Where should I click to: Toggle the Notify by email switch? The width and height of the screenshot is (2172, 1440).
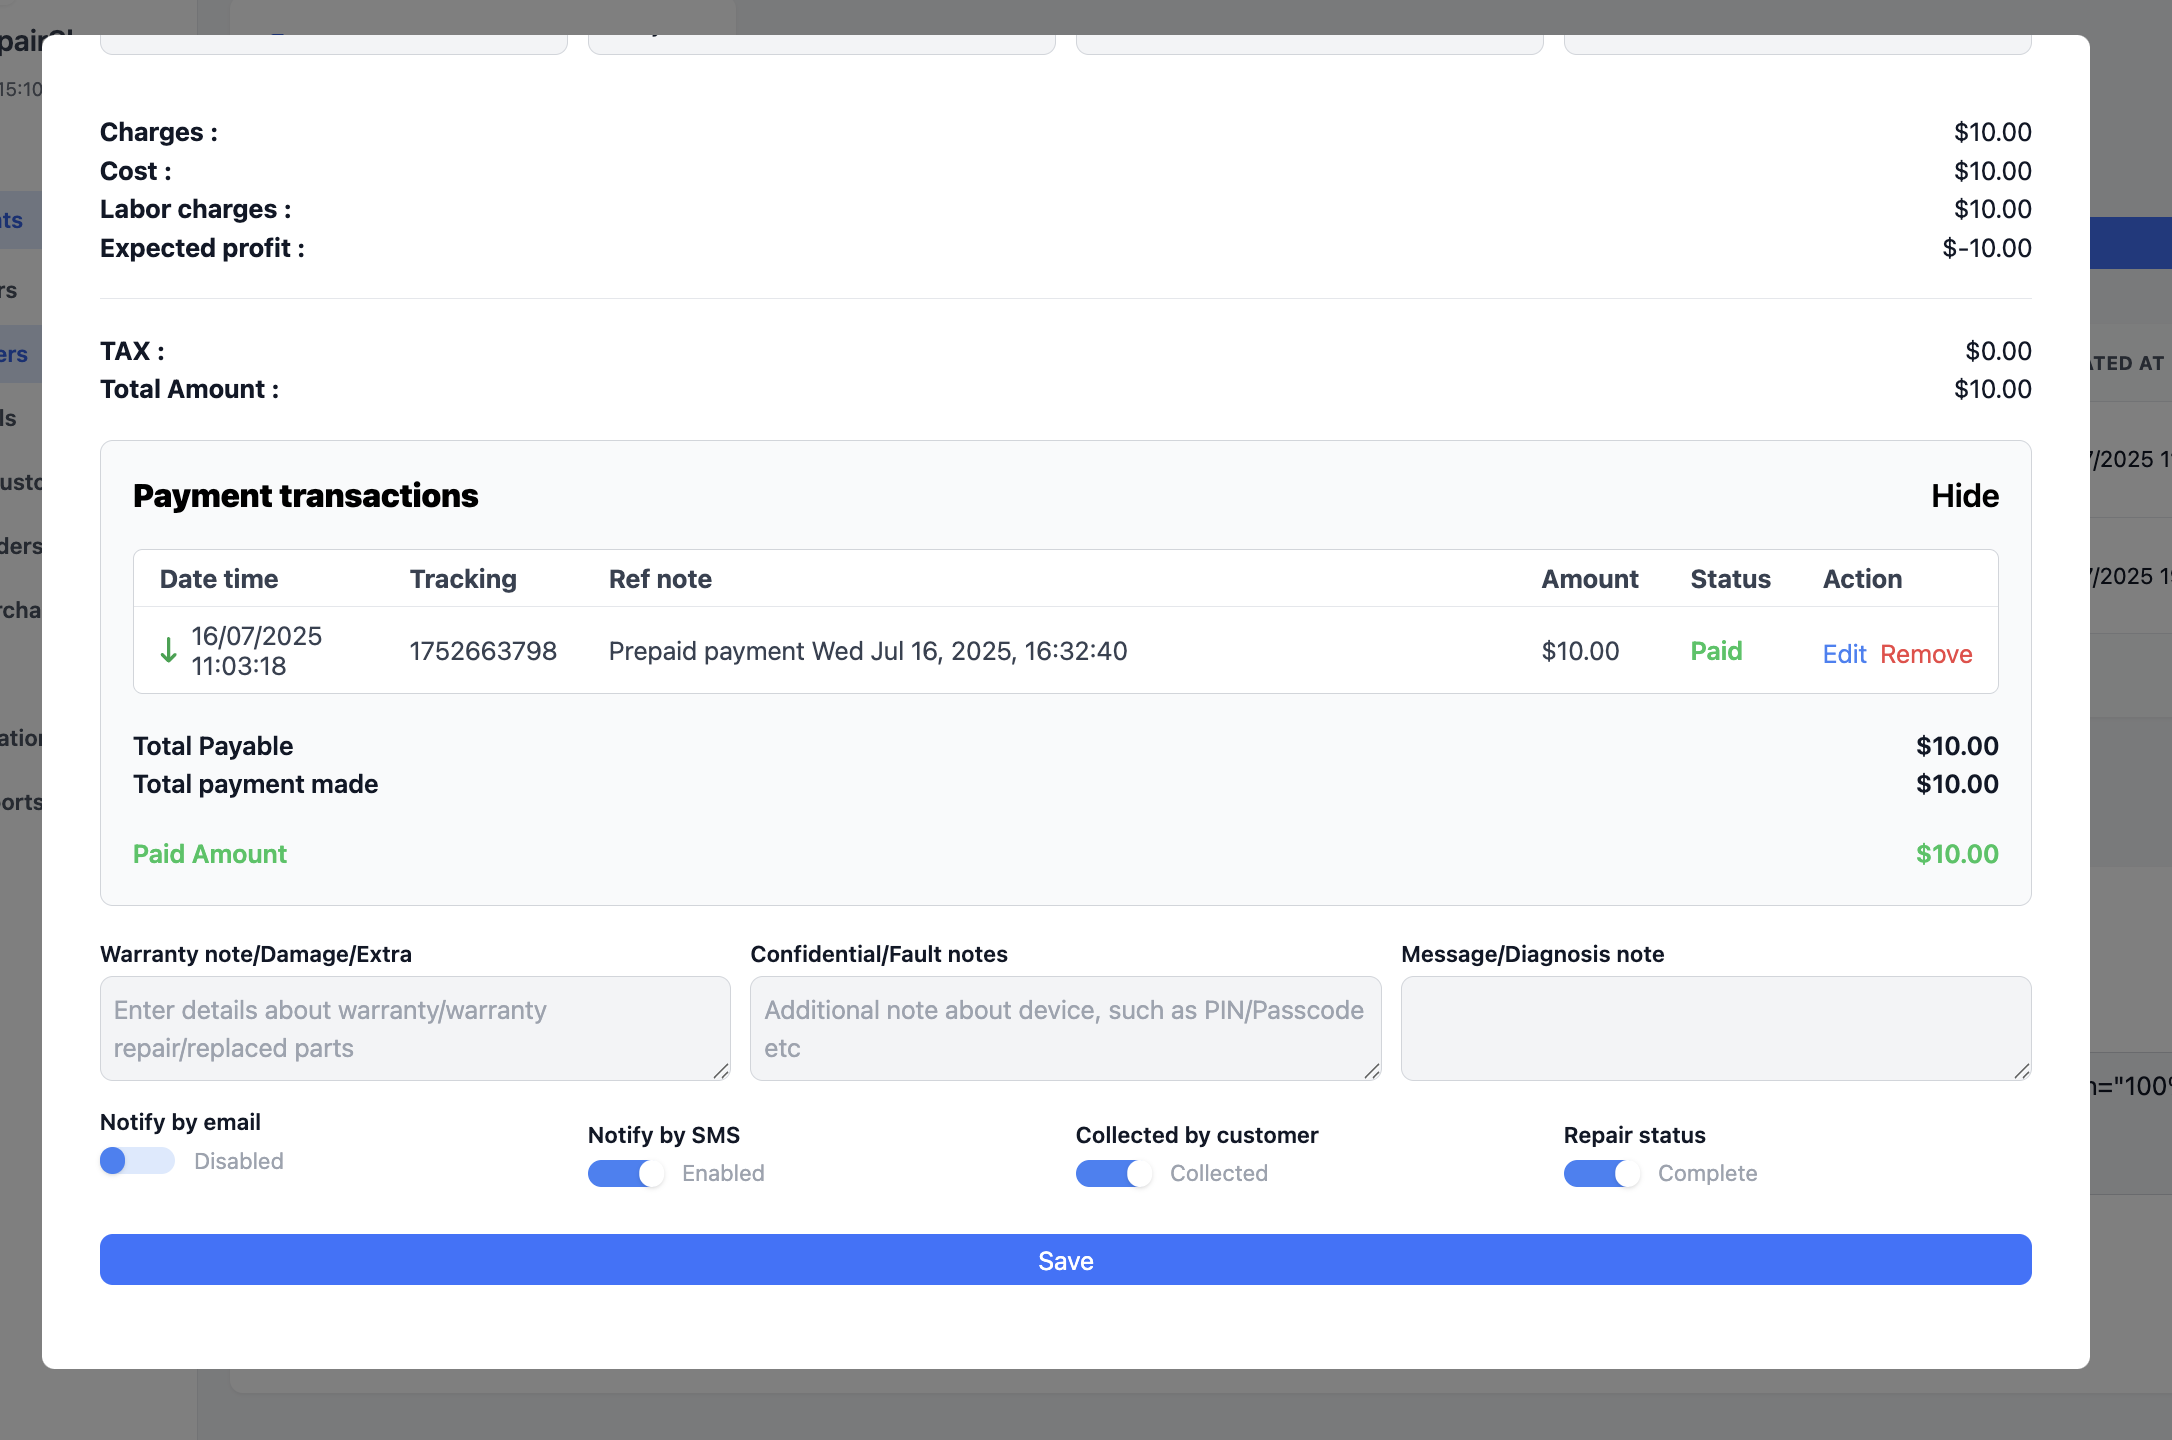[x=137, y=1160]
